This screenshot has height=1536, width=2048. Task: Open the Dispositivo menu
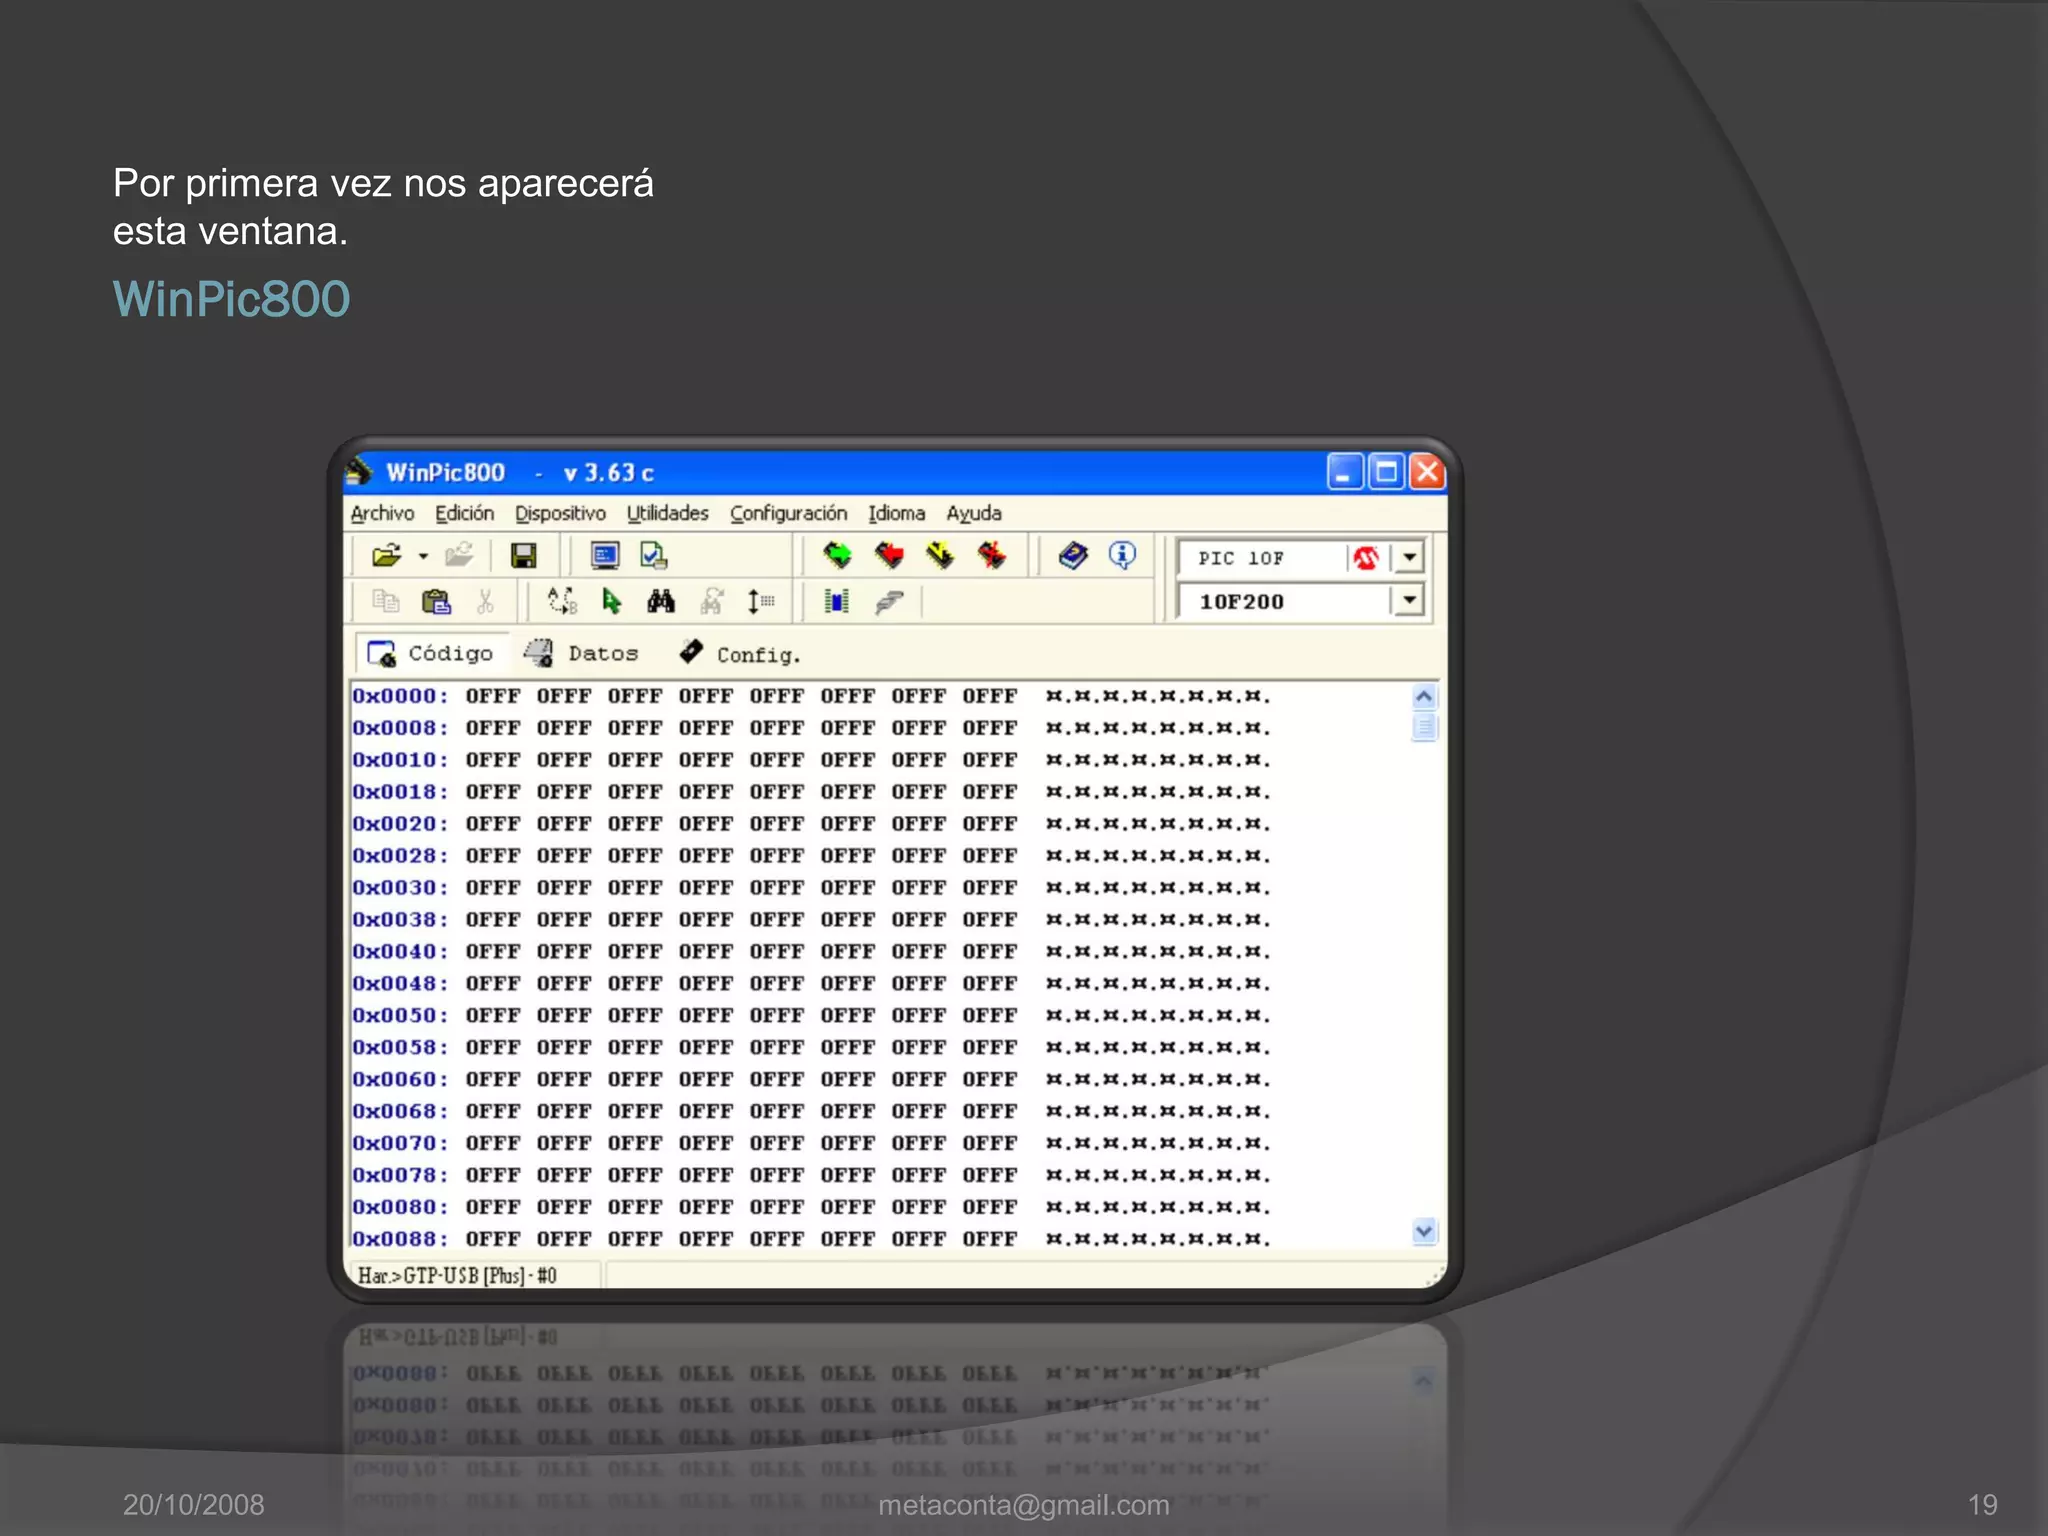[x=560, y=513]
